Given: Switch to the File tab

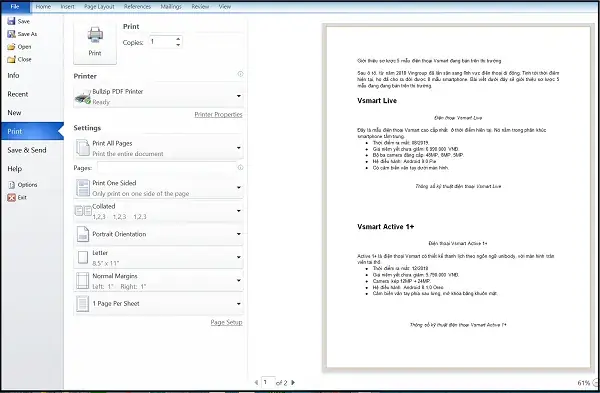Looking at the screenshot, I should click(x=15, y=7).
